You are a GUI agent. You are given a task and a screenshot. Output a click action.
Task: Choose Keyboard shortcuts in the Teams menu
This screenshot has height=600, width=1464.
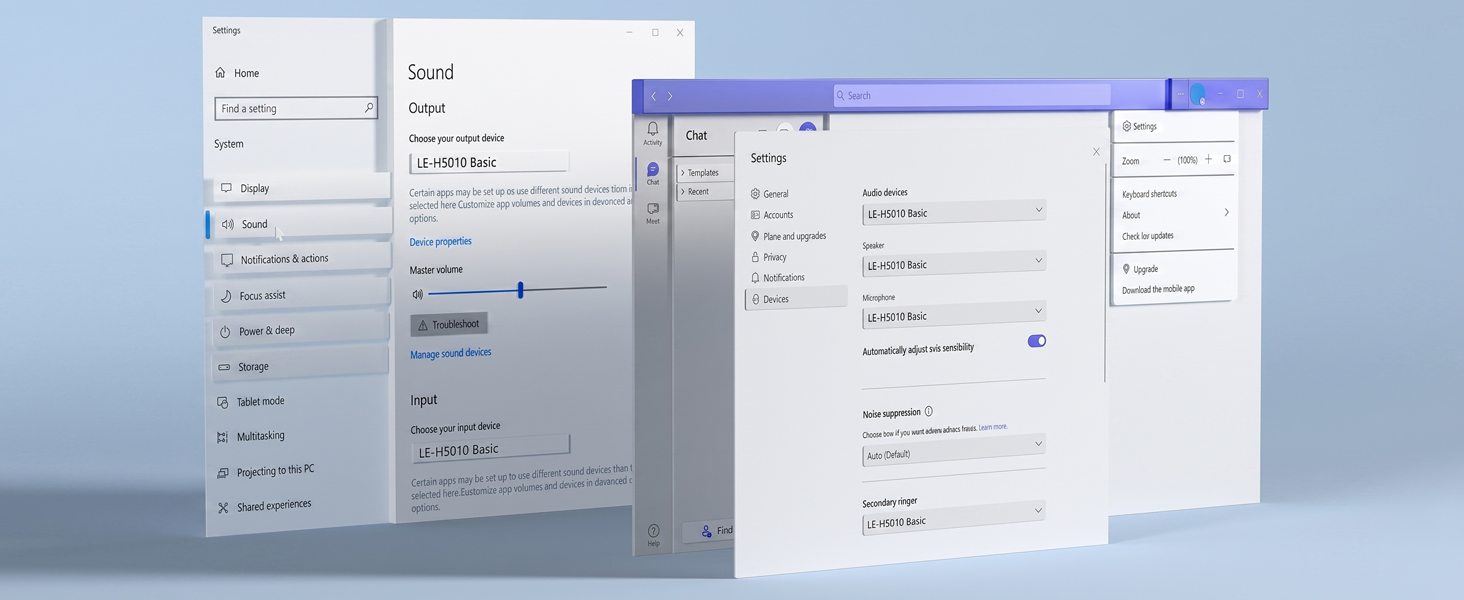click(1150, 194)
